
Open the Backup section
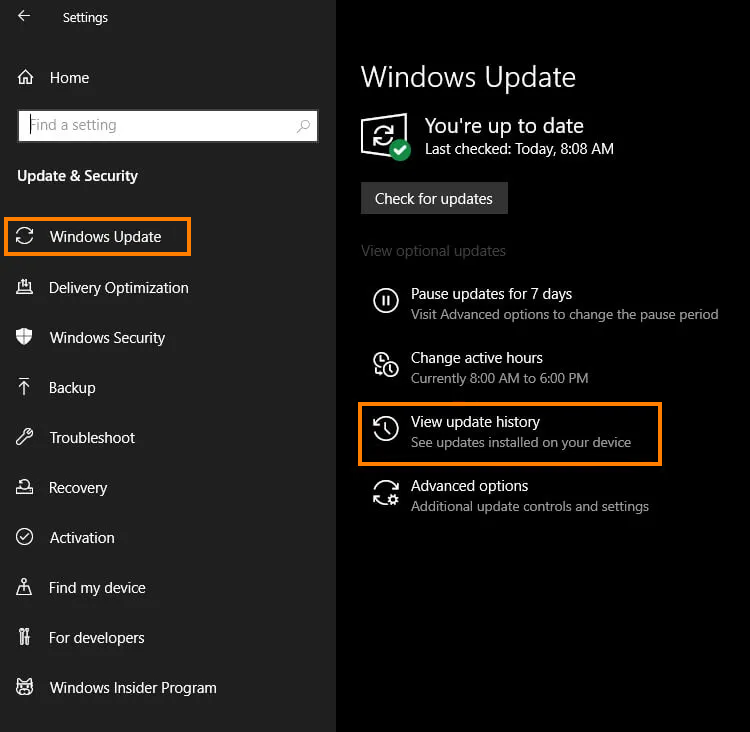tap(72, 388)
